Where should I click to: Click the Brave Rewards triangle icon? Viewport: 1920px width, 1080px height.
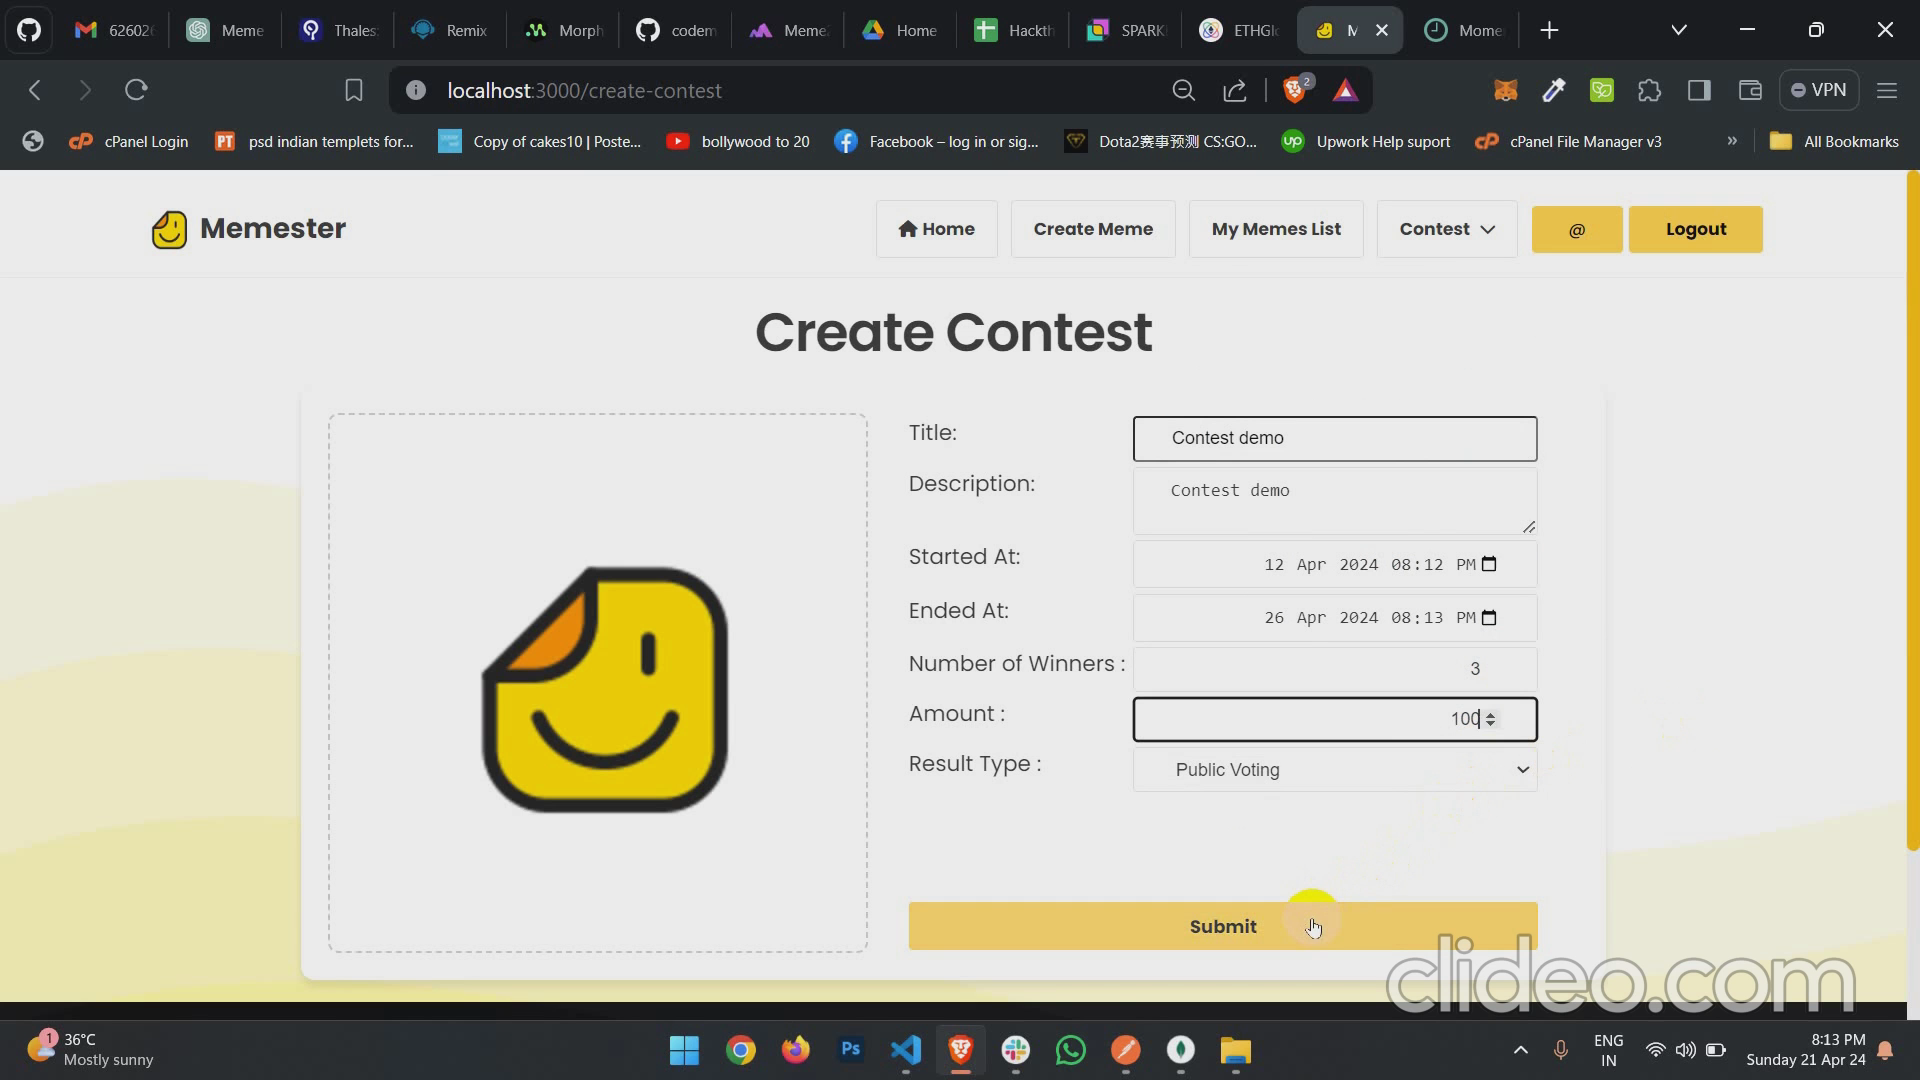[1345, 90]
